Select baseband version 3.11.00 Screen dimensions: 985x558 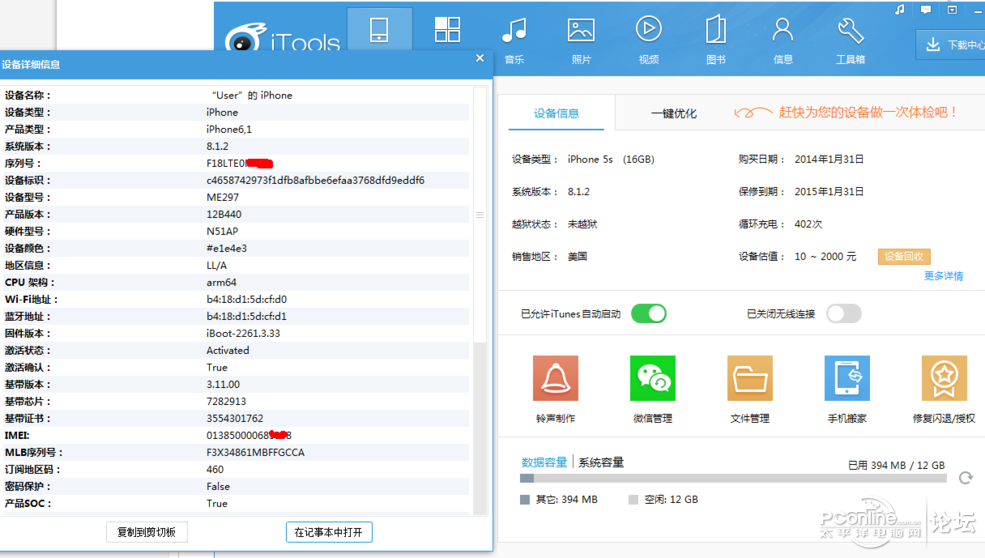223,385
